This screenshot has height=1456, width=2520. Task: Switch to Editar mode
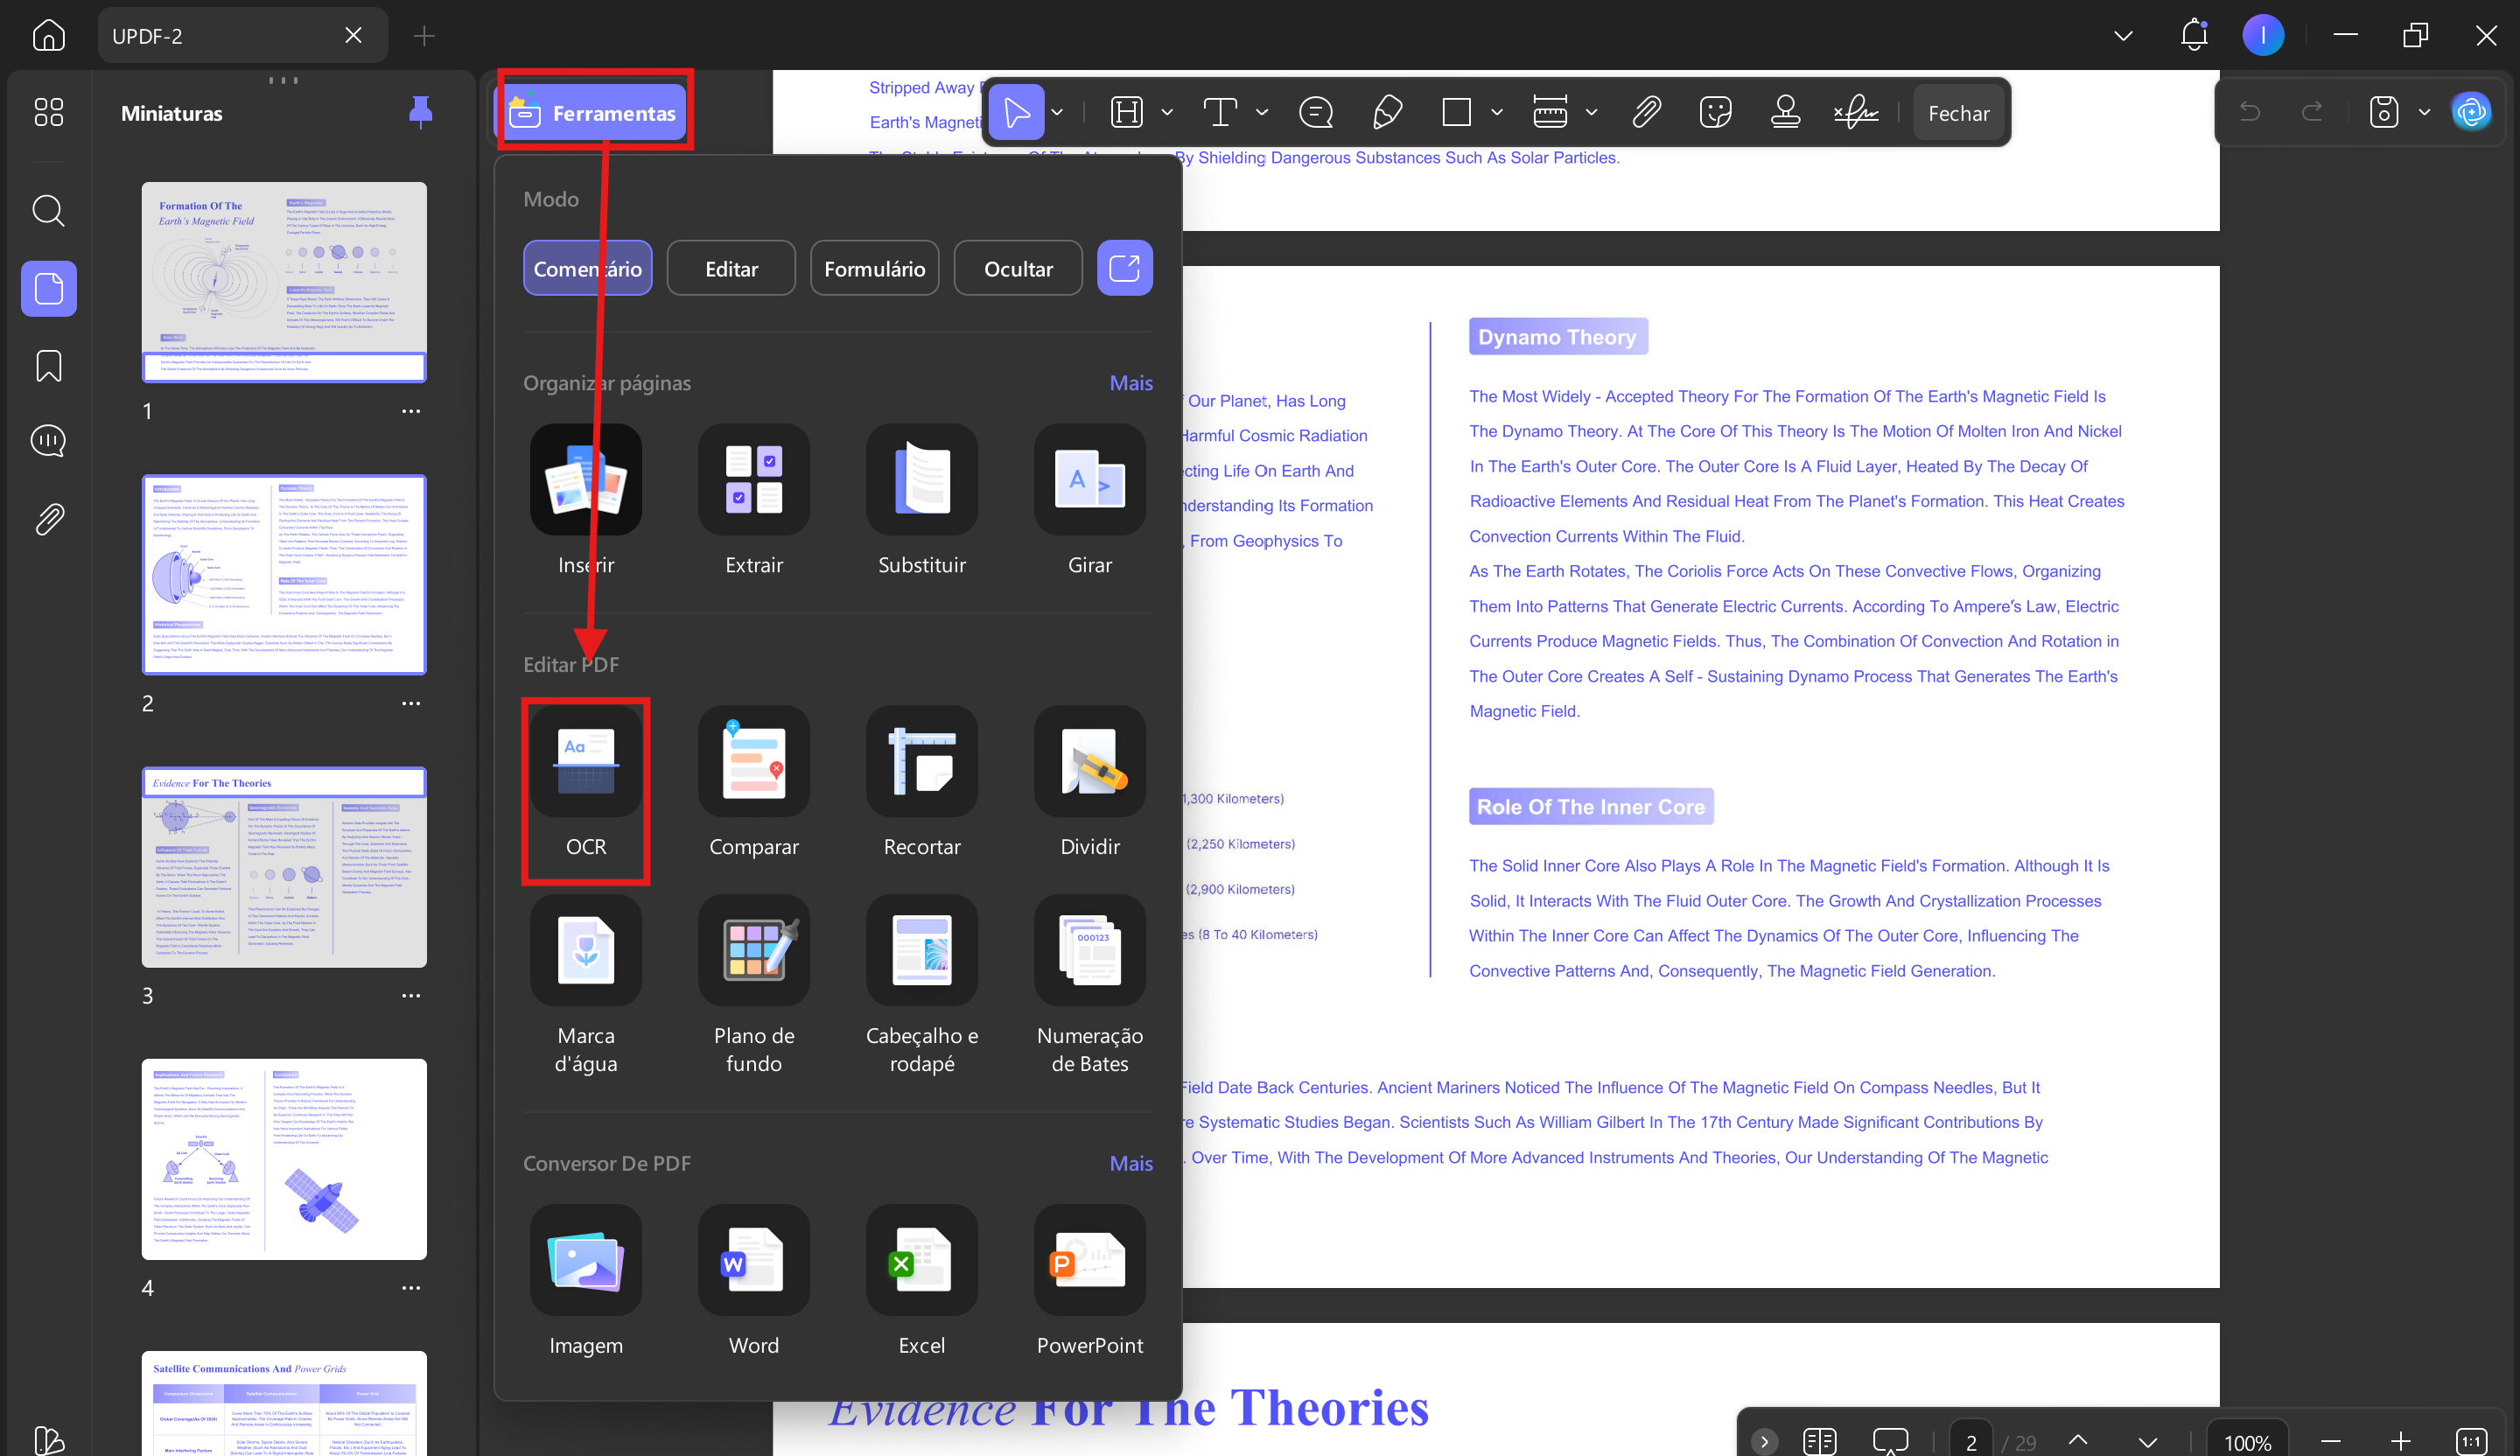click(731, 269)
